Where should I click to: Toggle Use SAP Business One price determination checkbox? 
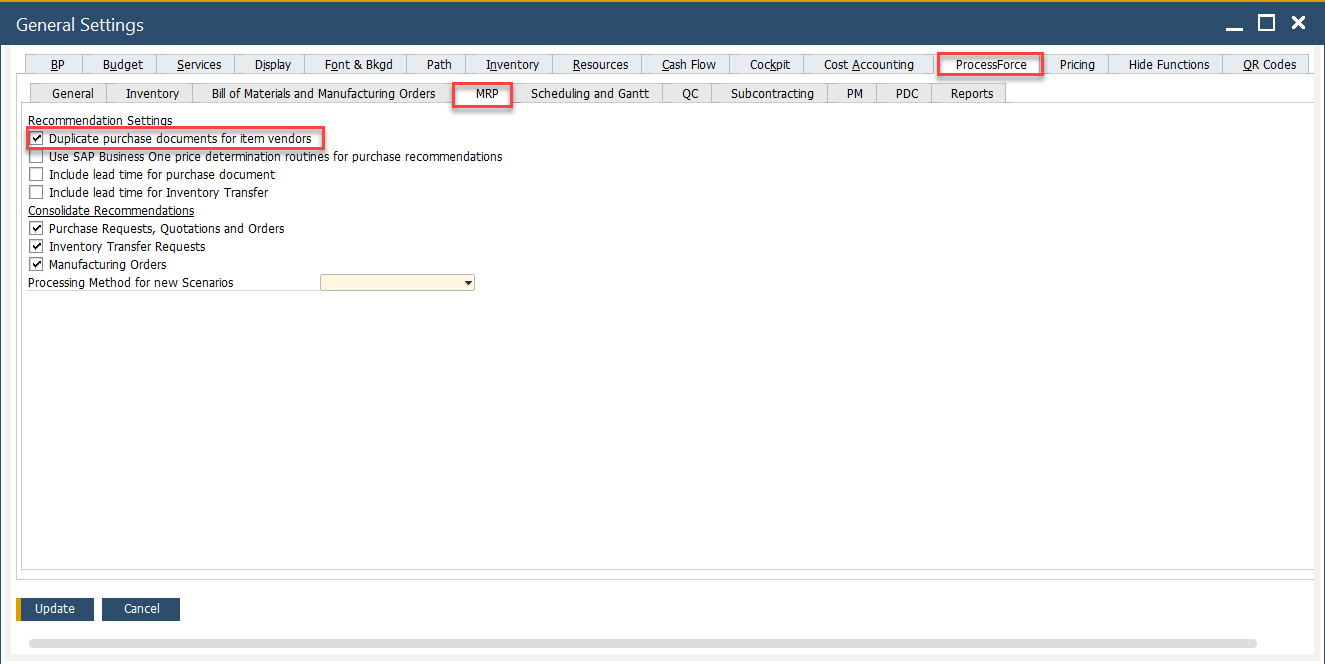[37, 157]
